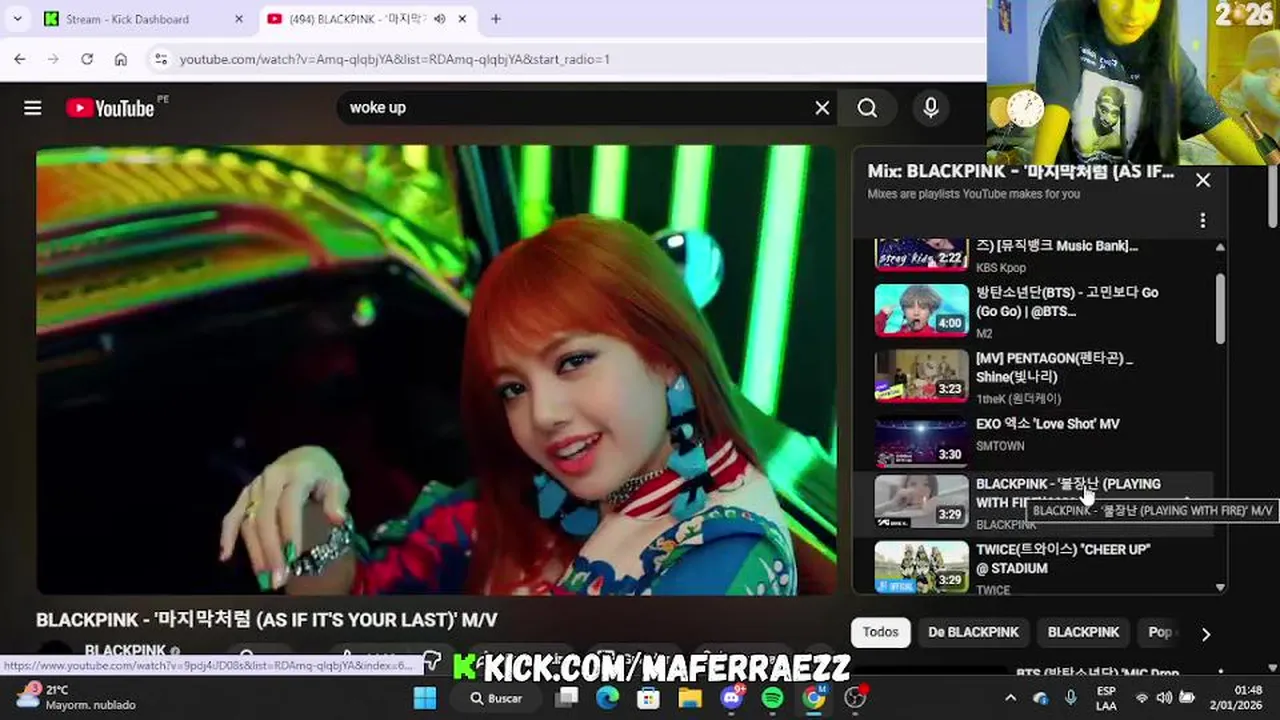The height and width of the screenshot is (720, 1280).
Task: Open the 21°C weather widget
Action: (x=75, y=697)
